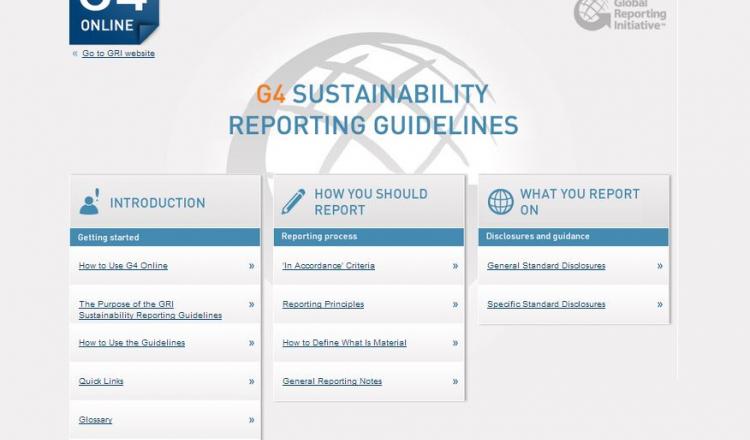750x440 pixels.
Task: Click the Introduction person icon
Action: (90, 202)
